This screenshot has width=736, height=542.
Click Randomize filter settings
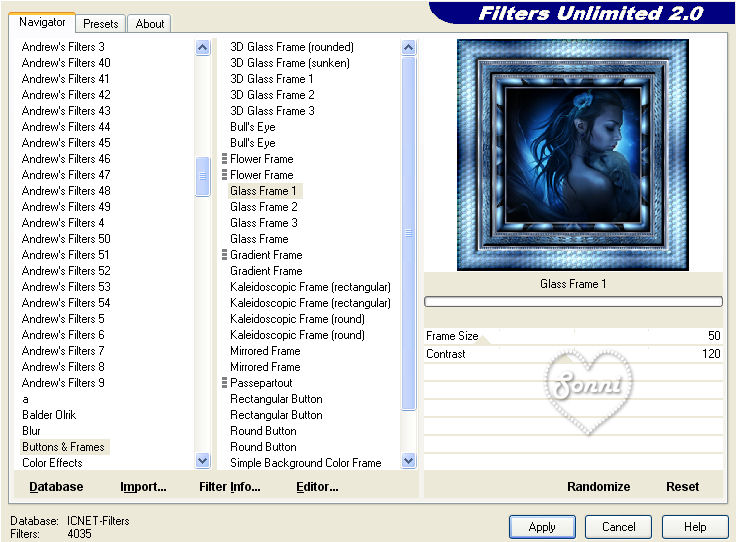point(598,487)
